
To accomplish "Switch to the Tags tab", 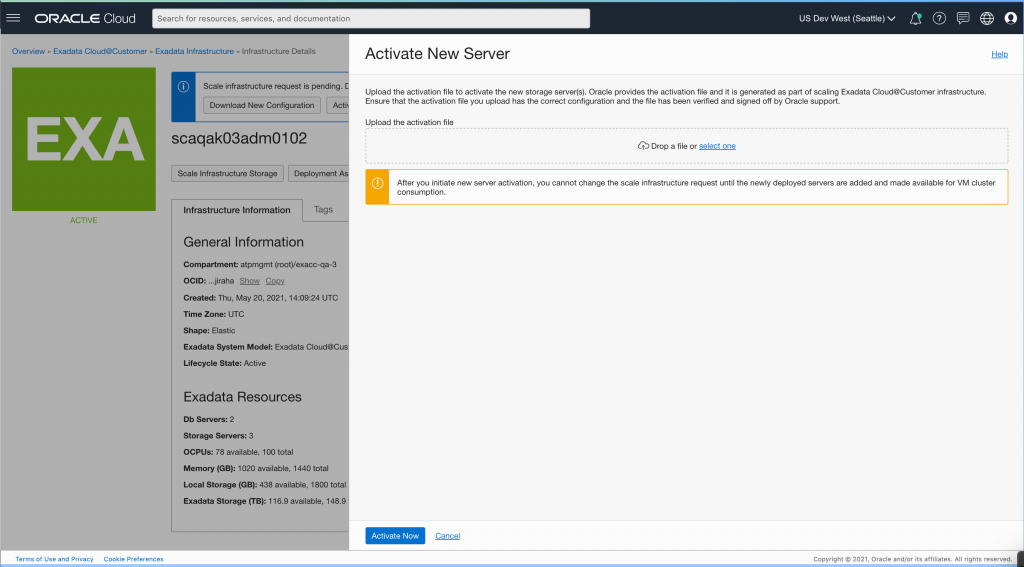I will (x=323, y=210).
